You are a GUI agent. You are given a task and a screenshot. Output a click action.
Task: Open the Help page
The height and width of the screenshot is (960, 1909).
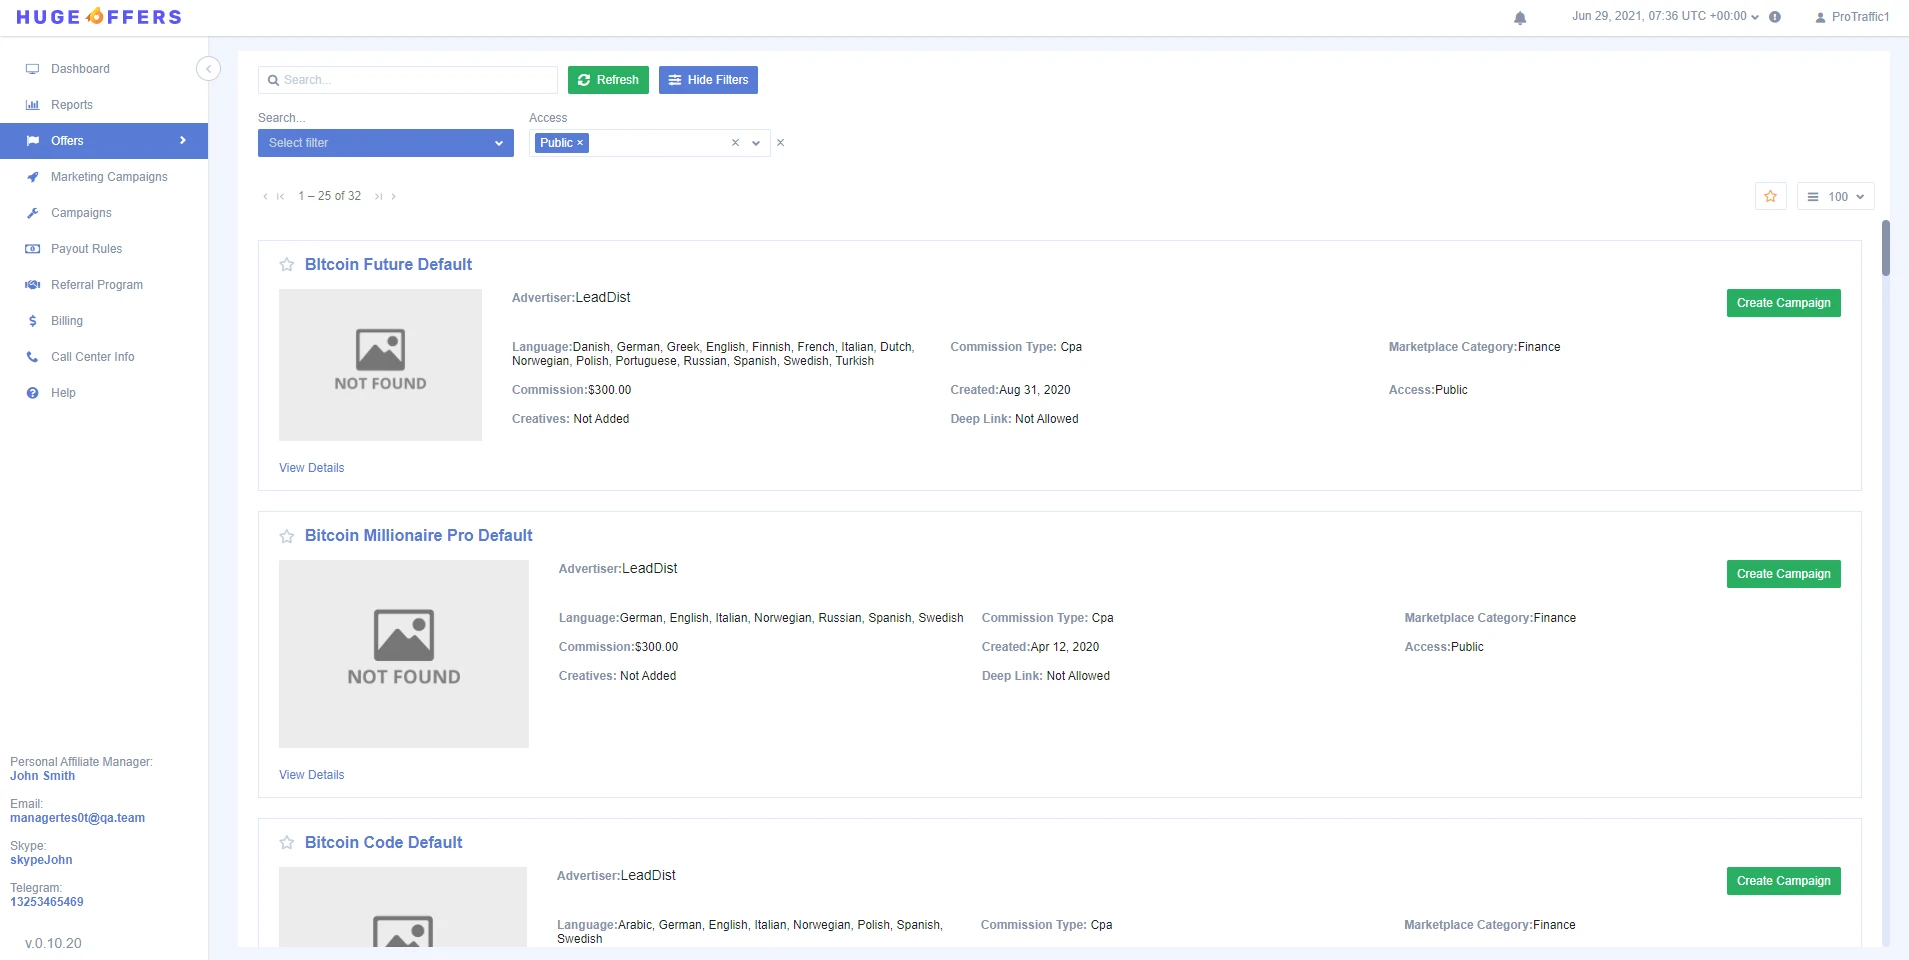point(63,393)
